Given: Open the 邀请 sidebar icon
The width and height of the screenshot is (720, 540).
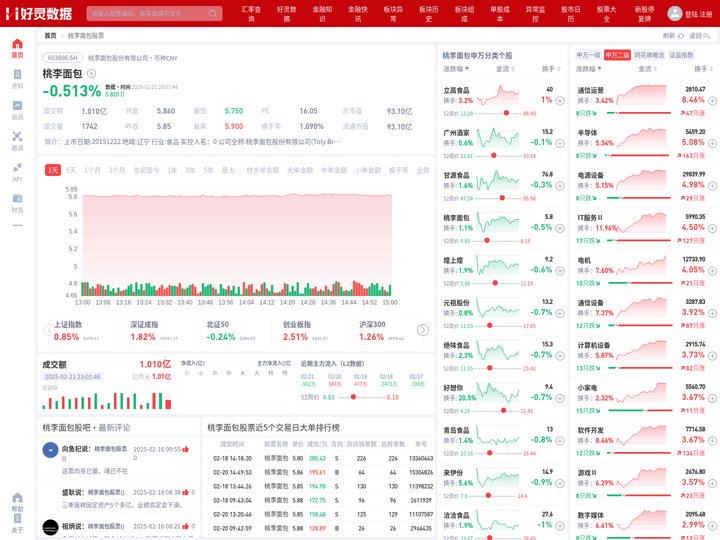Looking at the screenshot, I should (17, 141).
